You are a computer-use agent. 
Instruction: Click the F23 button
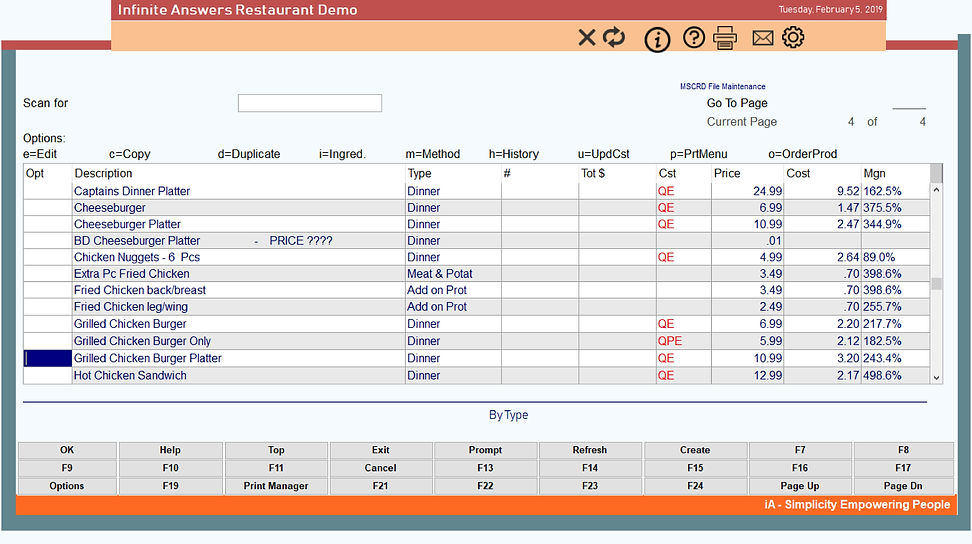[590, 486]
